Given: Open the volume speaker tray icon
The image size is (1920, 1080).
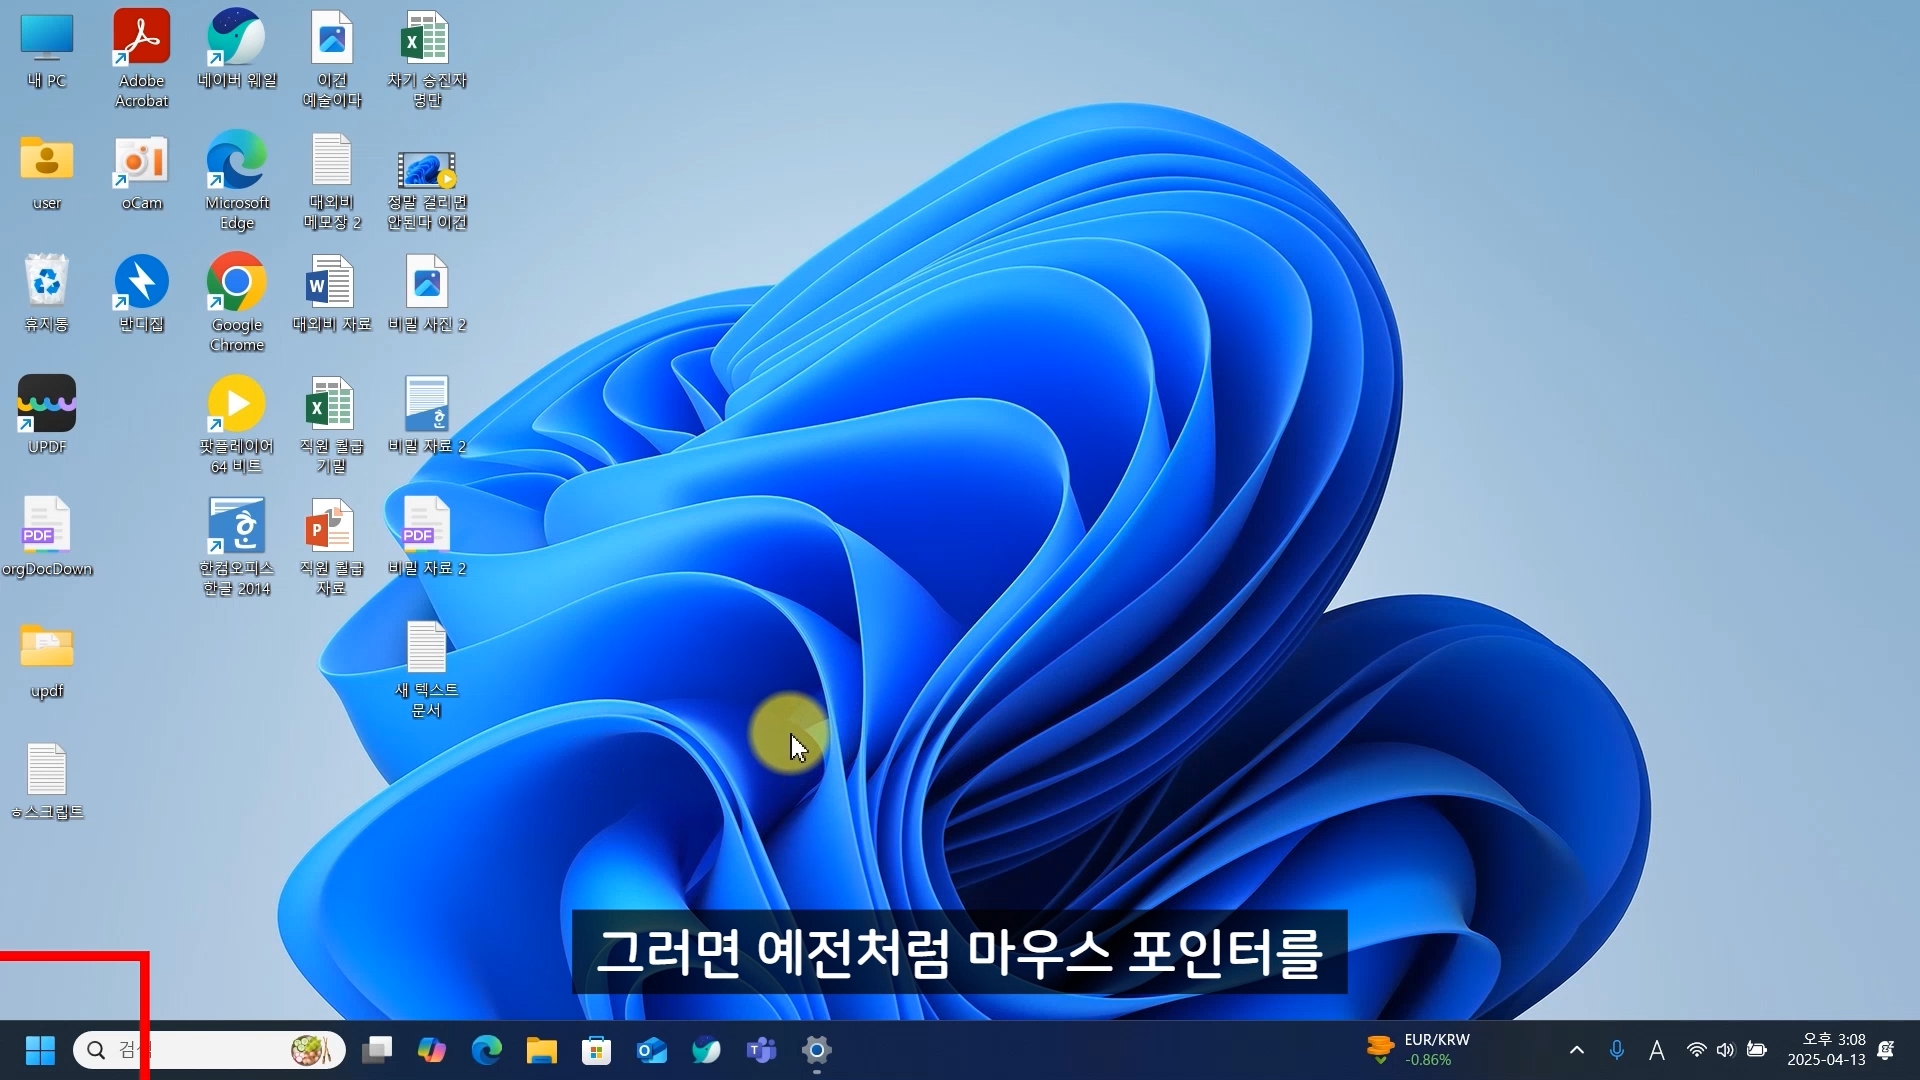Looking at the screenshot, I should point(1725,1050).
